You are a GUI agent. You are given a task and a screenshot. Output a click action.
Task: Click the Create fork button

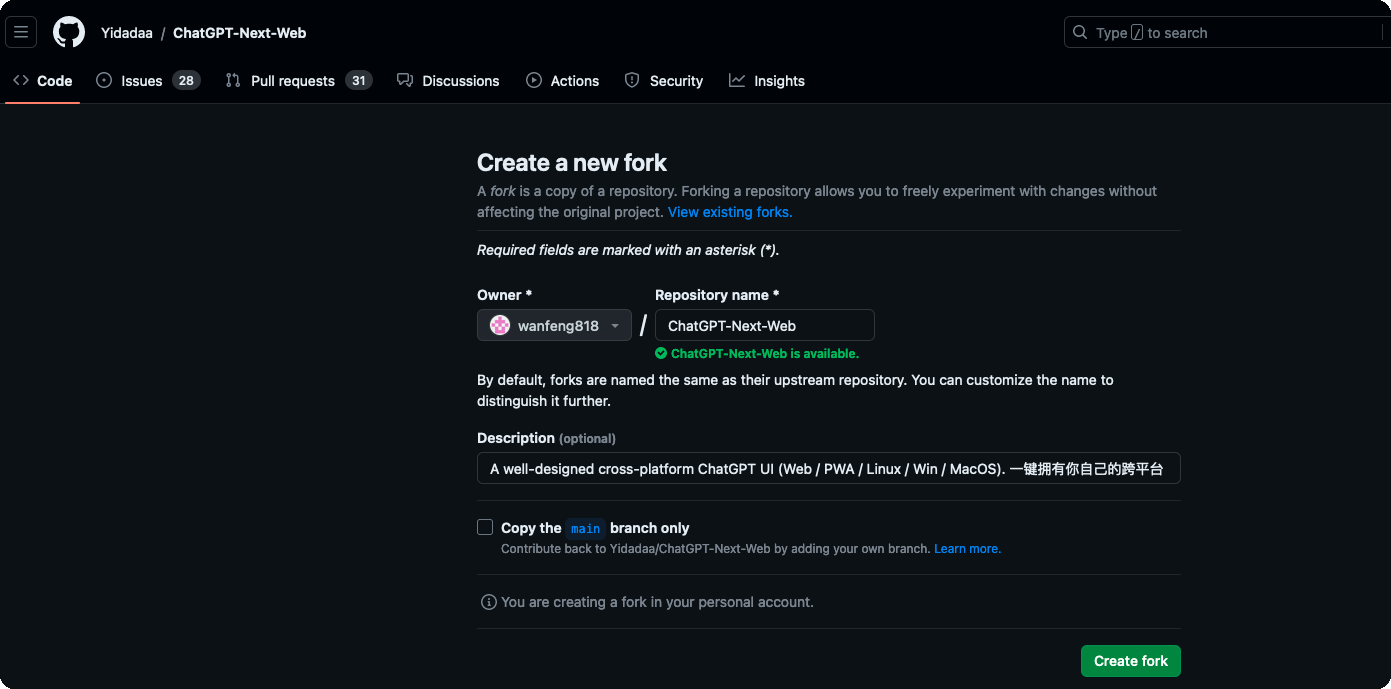tap(1131, 661)
